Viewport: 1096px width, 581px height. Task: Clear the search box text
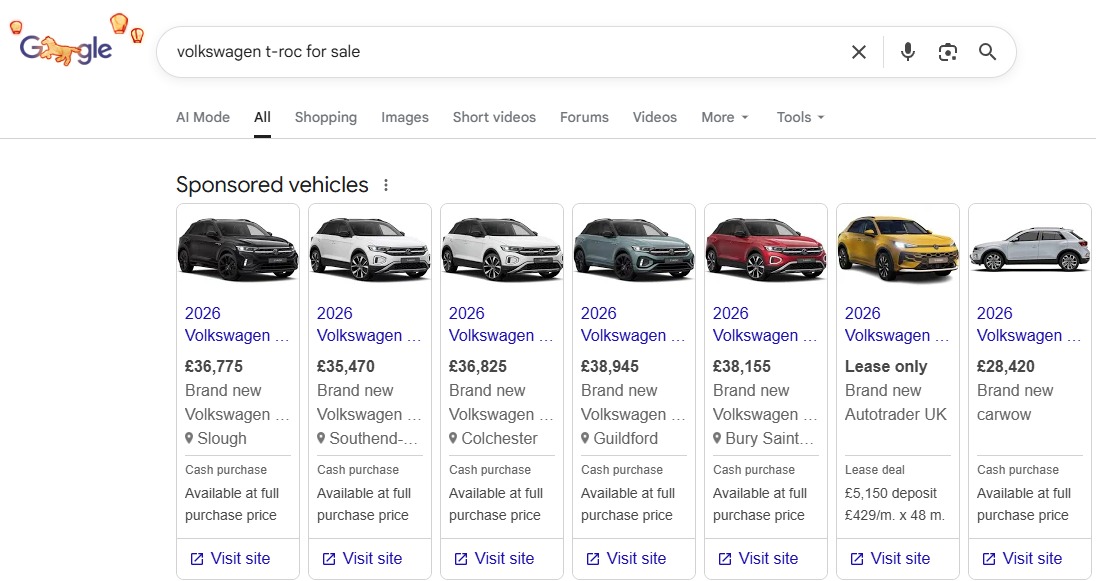[x=858, y=52]
